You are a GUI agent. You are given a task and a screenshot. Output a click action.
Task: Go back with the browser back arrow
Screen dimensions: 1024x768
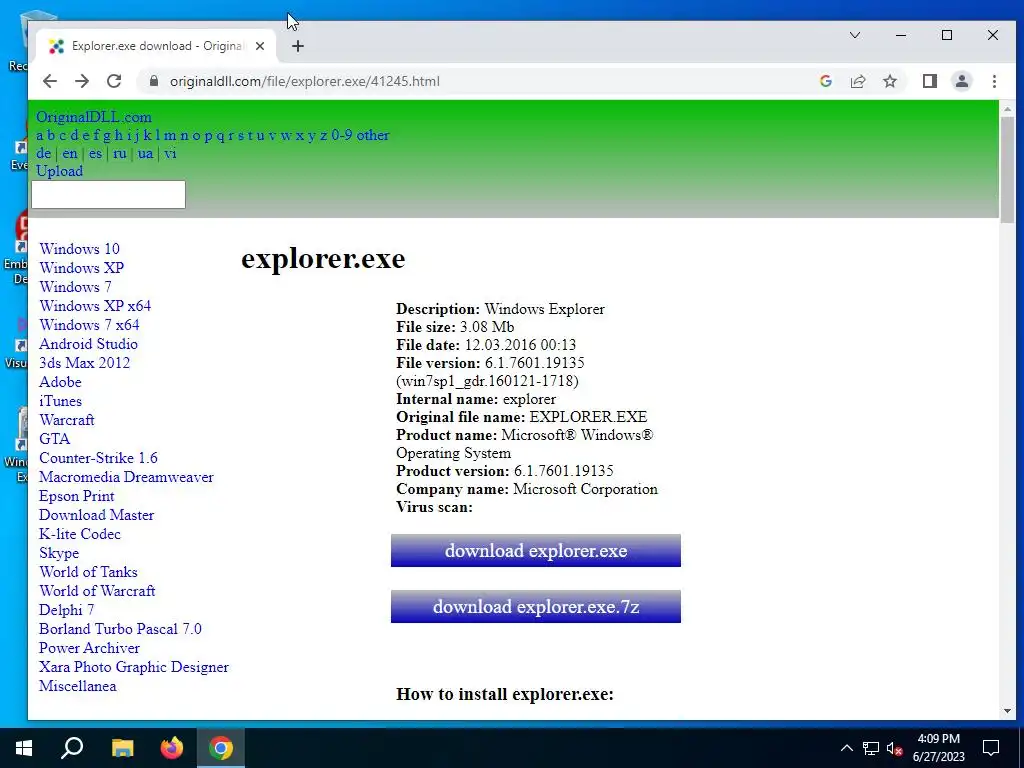click(50, 81)
